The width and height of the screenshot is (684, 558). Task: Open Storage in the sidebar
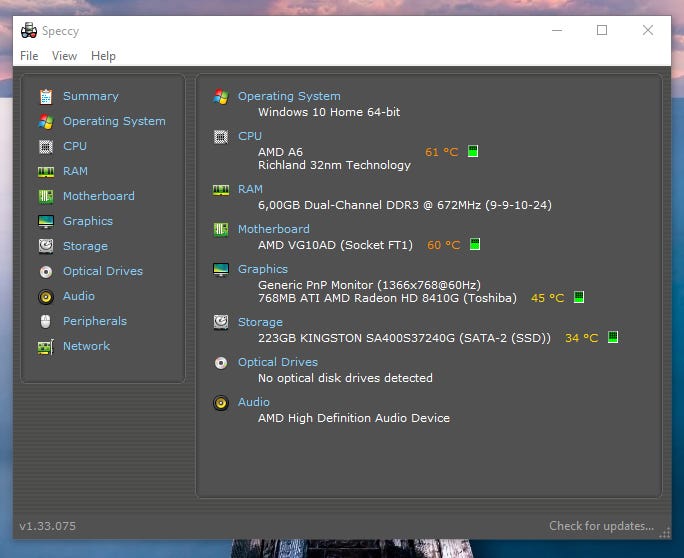coord(86,246)
